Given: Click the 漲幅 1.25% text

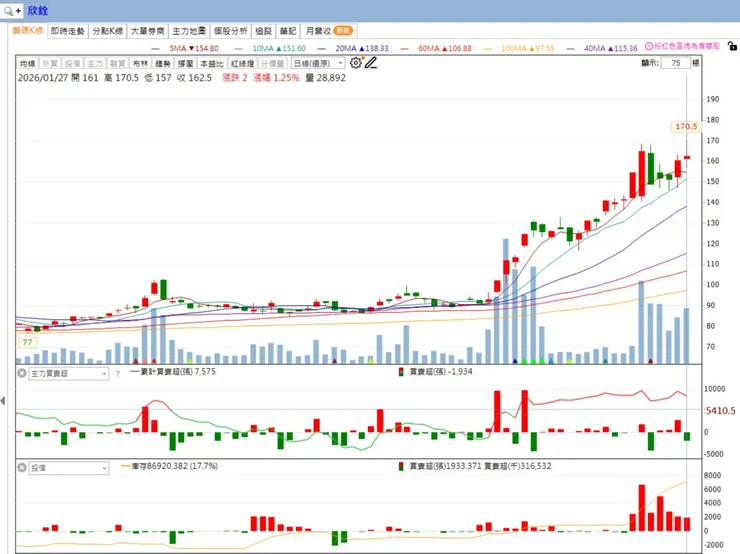Looking at the screenshot, I should click(276, 77).
